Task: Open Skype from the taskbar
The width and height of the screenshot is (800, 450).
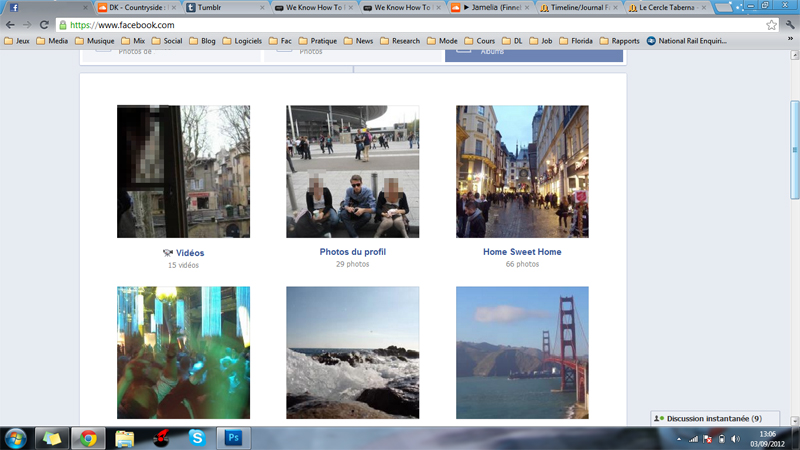Action: 197,438
